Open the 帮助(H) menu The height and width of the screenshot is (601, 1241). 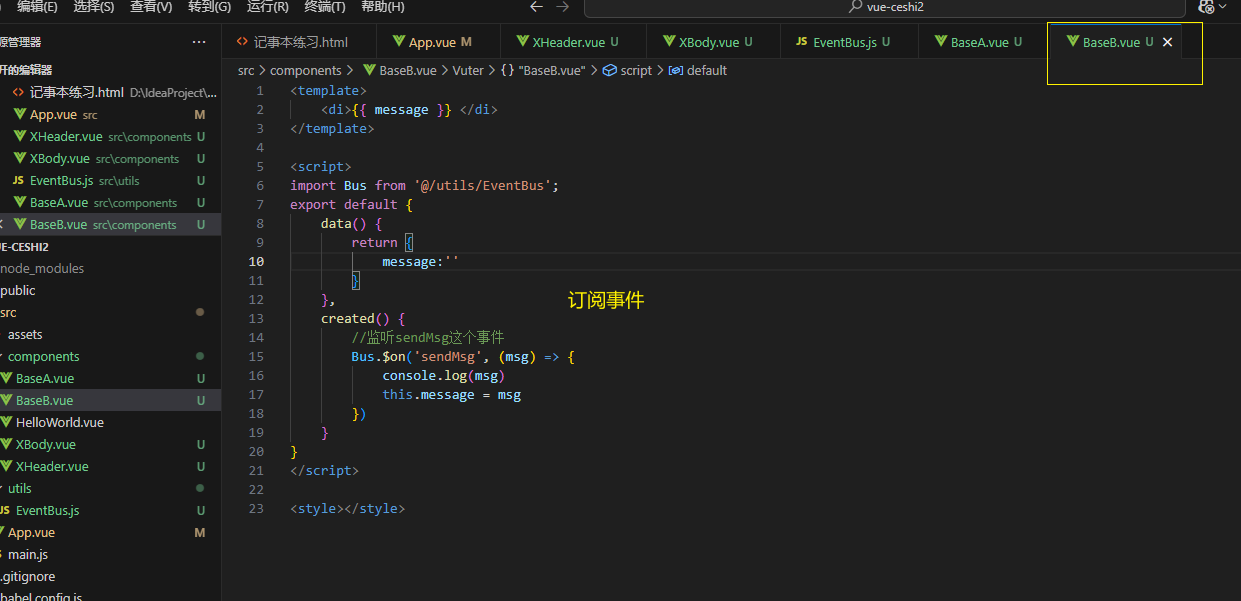click(383, 7)
